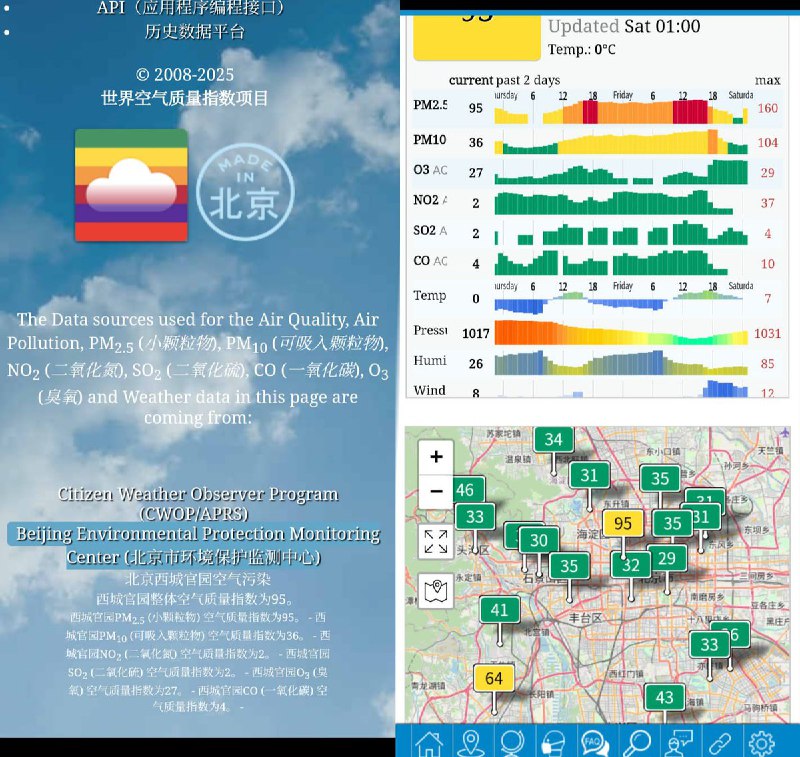800x757 pixels.
Task: Open the settings gear icon
Action: (x=762, y=742)
